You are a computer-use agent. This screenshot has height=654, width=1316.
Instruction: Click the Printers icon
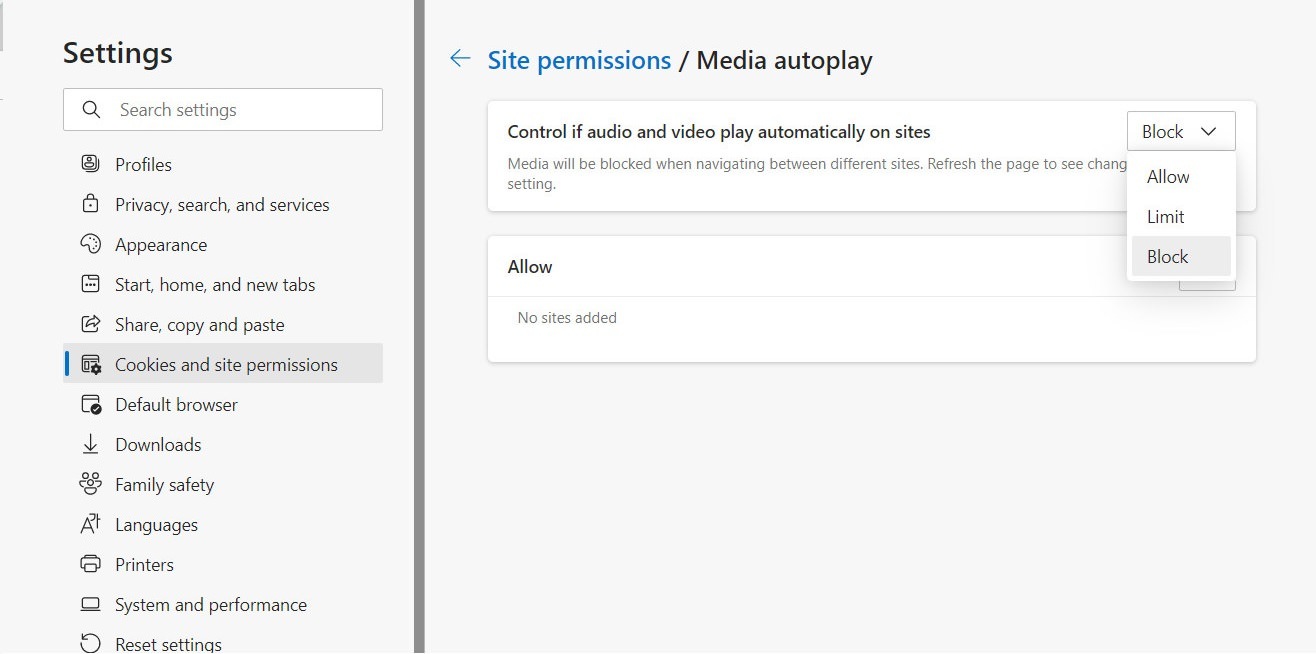pyautogui.click(x=91, y=564)
